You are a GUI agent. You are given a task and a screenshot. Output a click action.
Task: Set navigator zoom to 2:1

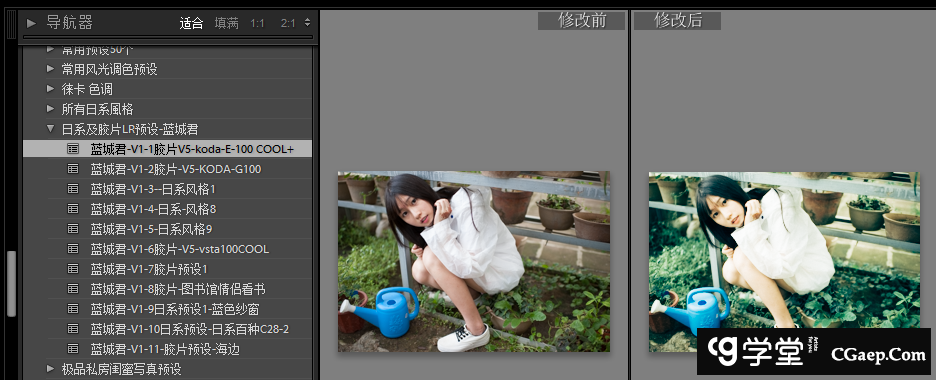(288, 23)
